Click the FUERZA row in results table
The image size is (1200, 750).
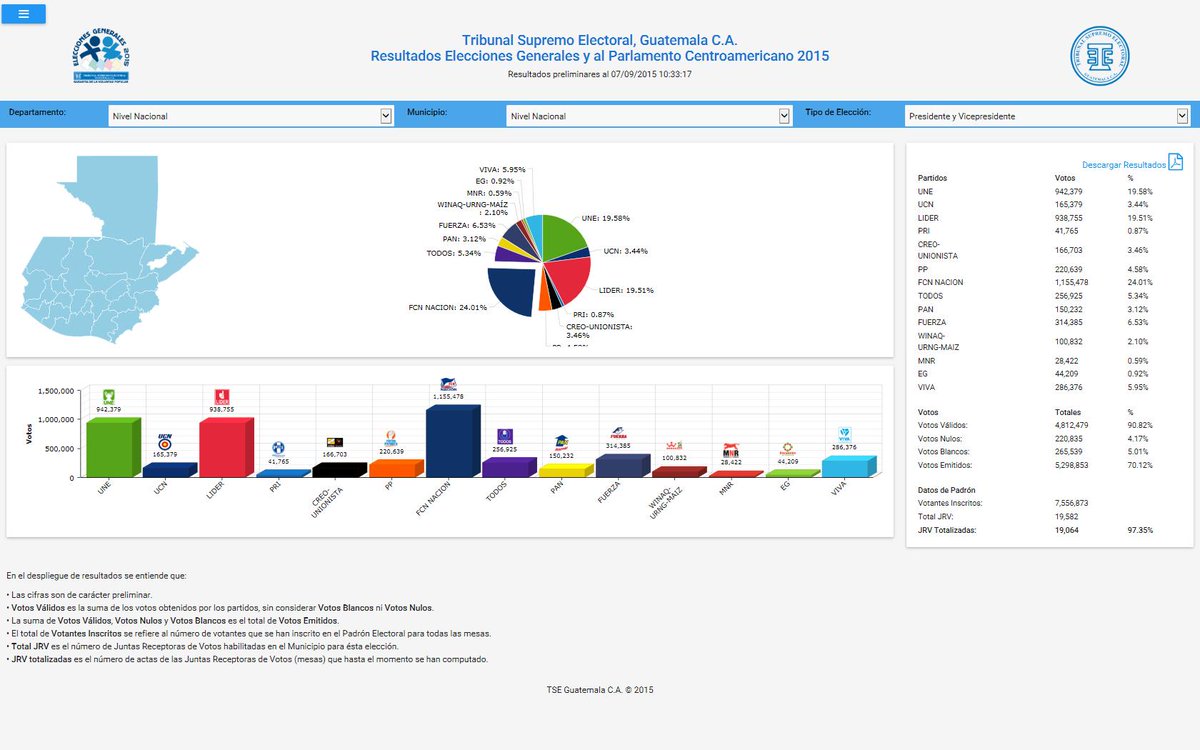(1050, 322)
